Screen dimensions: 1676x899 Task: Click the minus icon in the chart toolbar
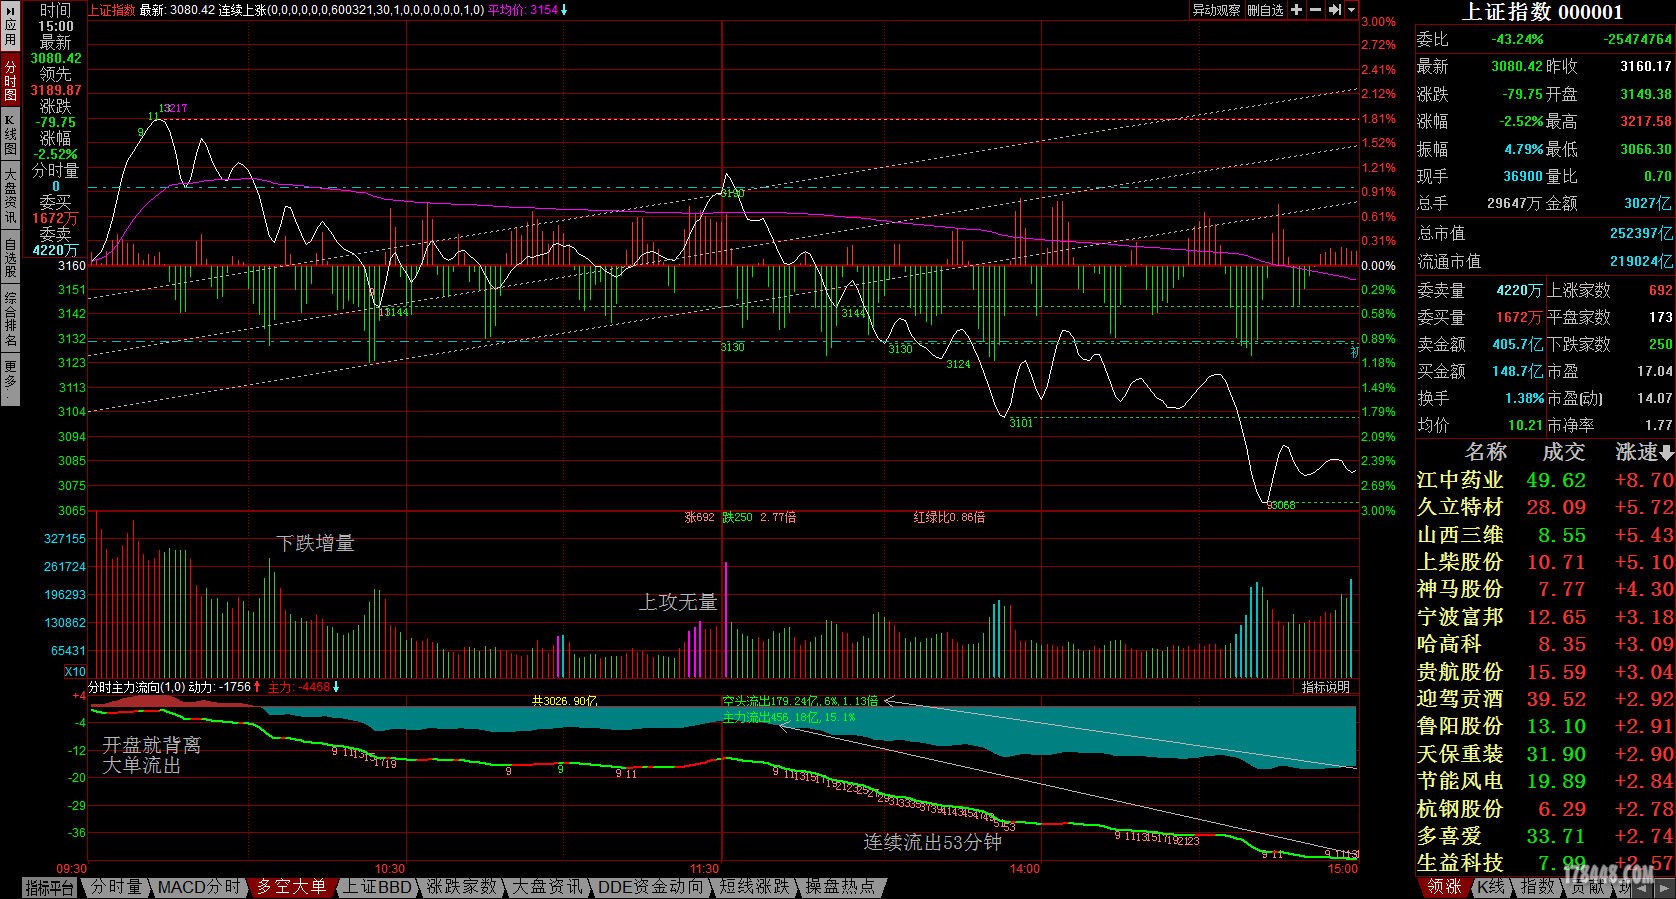point(1315,10)
